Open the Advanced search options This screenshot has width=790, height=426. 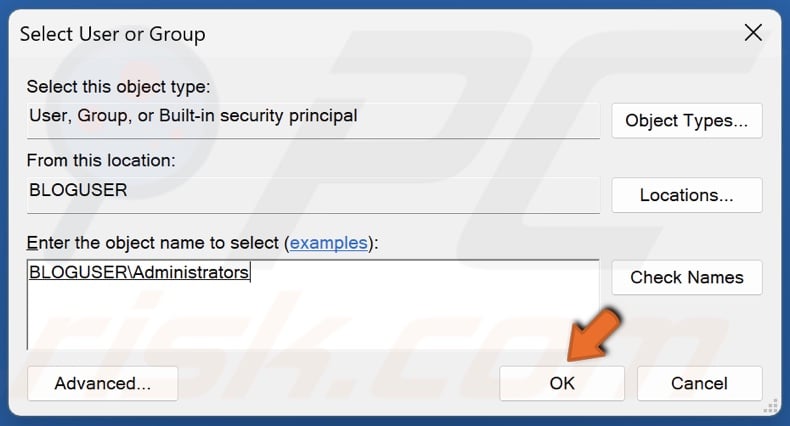(x=103, y=383)
